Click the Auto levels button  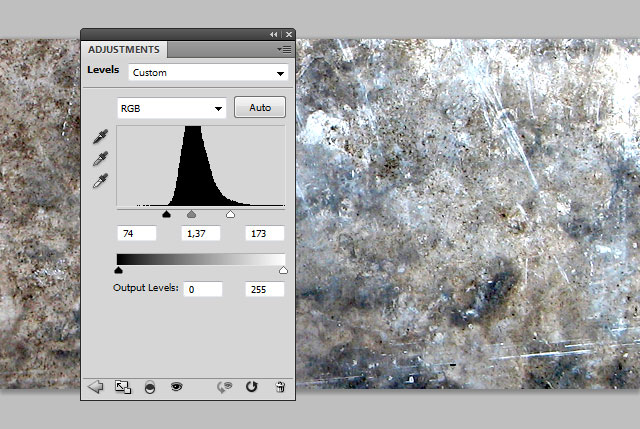click(x=260, y=107)
